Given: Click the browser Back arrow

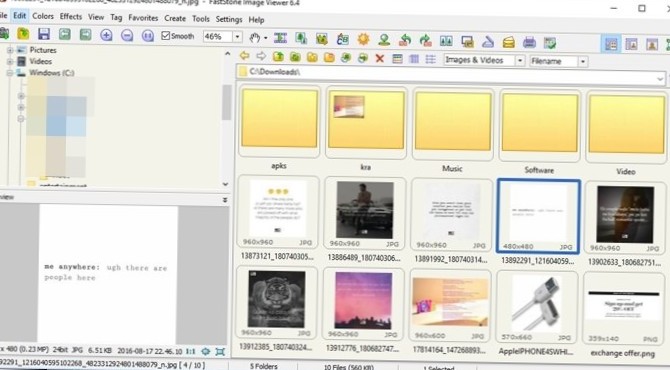Looking at the screenshot, I should pyautogui.click(x=244, y=56).
